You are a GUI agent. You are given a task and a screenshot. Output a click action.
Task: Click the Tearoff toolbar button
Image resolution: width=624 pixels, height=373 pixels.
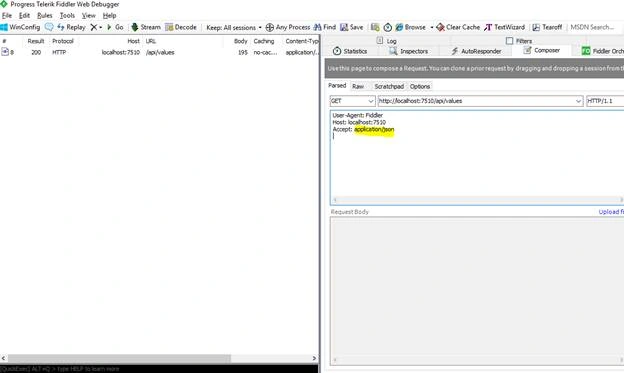click(547, 27)
